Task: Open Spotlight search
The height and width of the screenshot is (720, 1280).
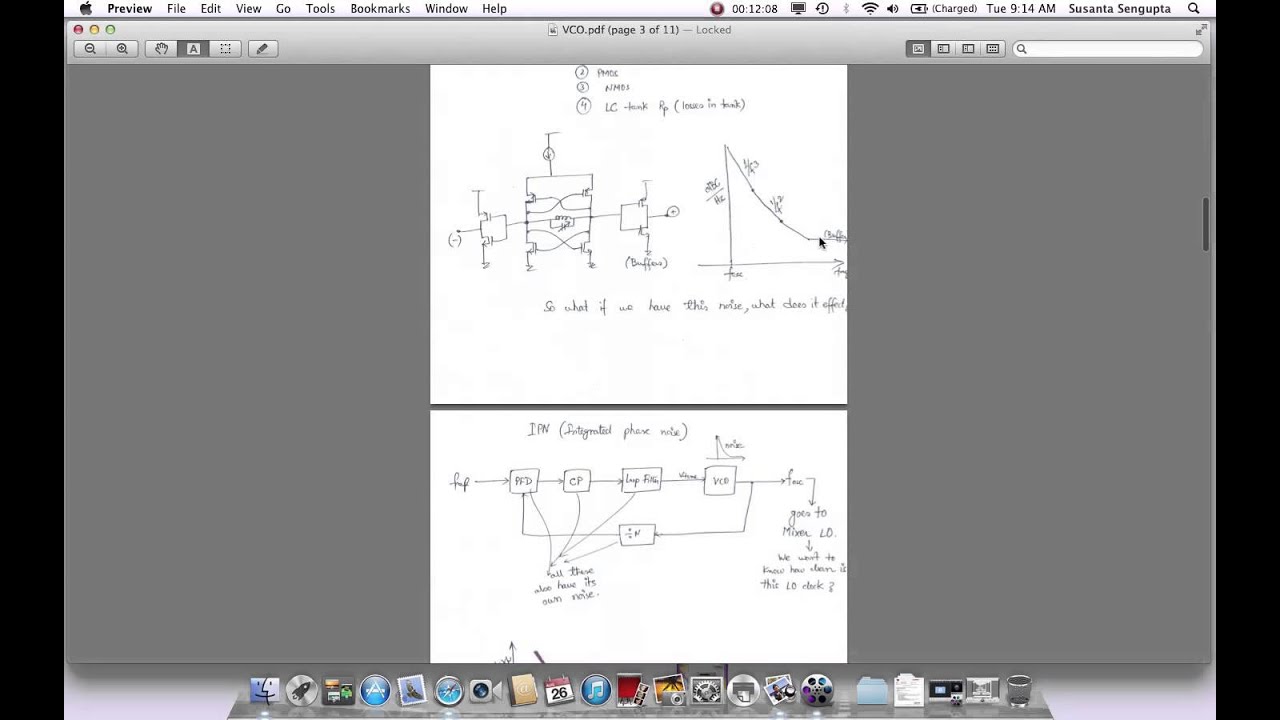Action: click(1193, 9)
